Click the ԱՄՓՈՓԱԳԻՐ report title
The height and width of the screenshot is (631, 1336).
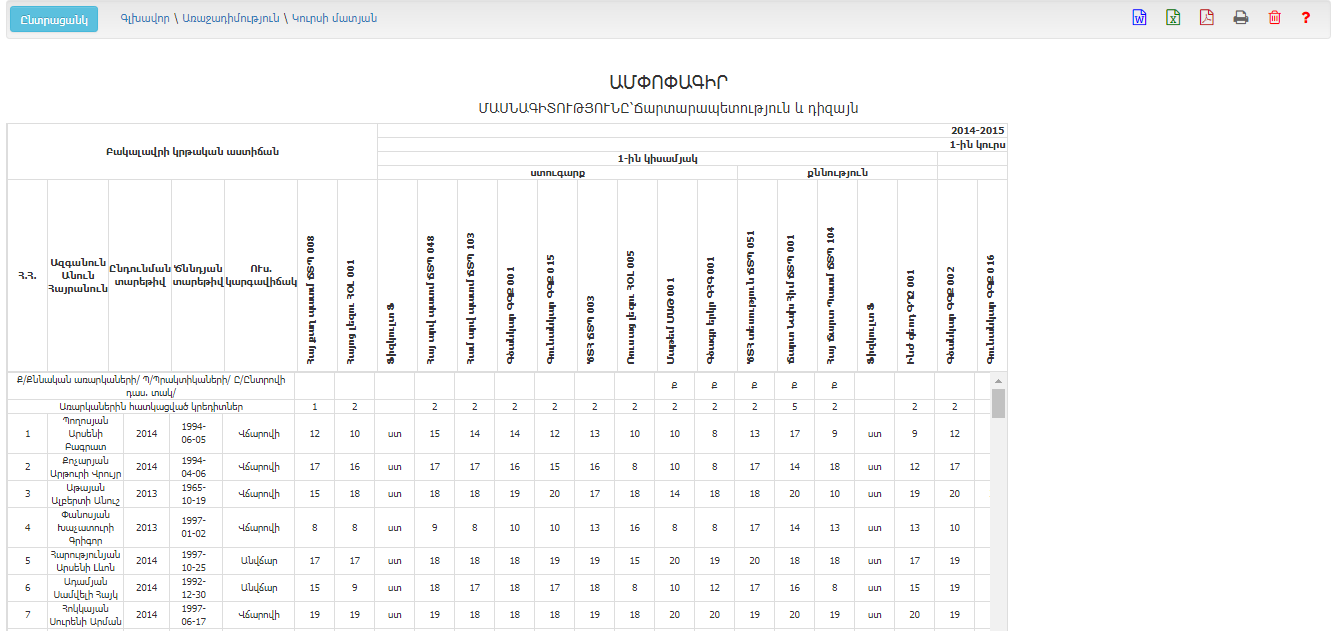tap(667, 82)
